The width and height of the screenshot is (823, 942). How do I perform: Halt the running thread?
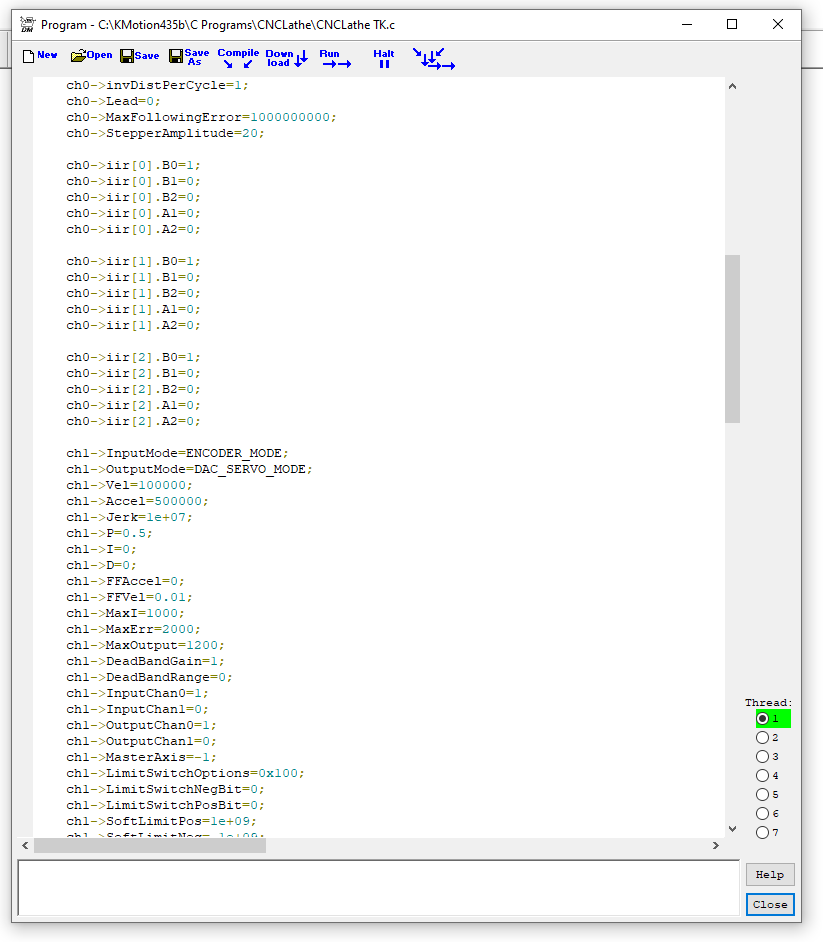click(x=384, y=58)
